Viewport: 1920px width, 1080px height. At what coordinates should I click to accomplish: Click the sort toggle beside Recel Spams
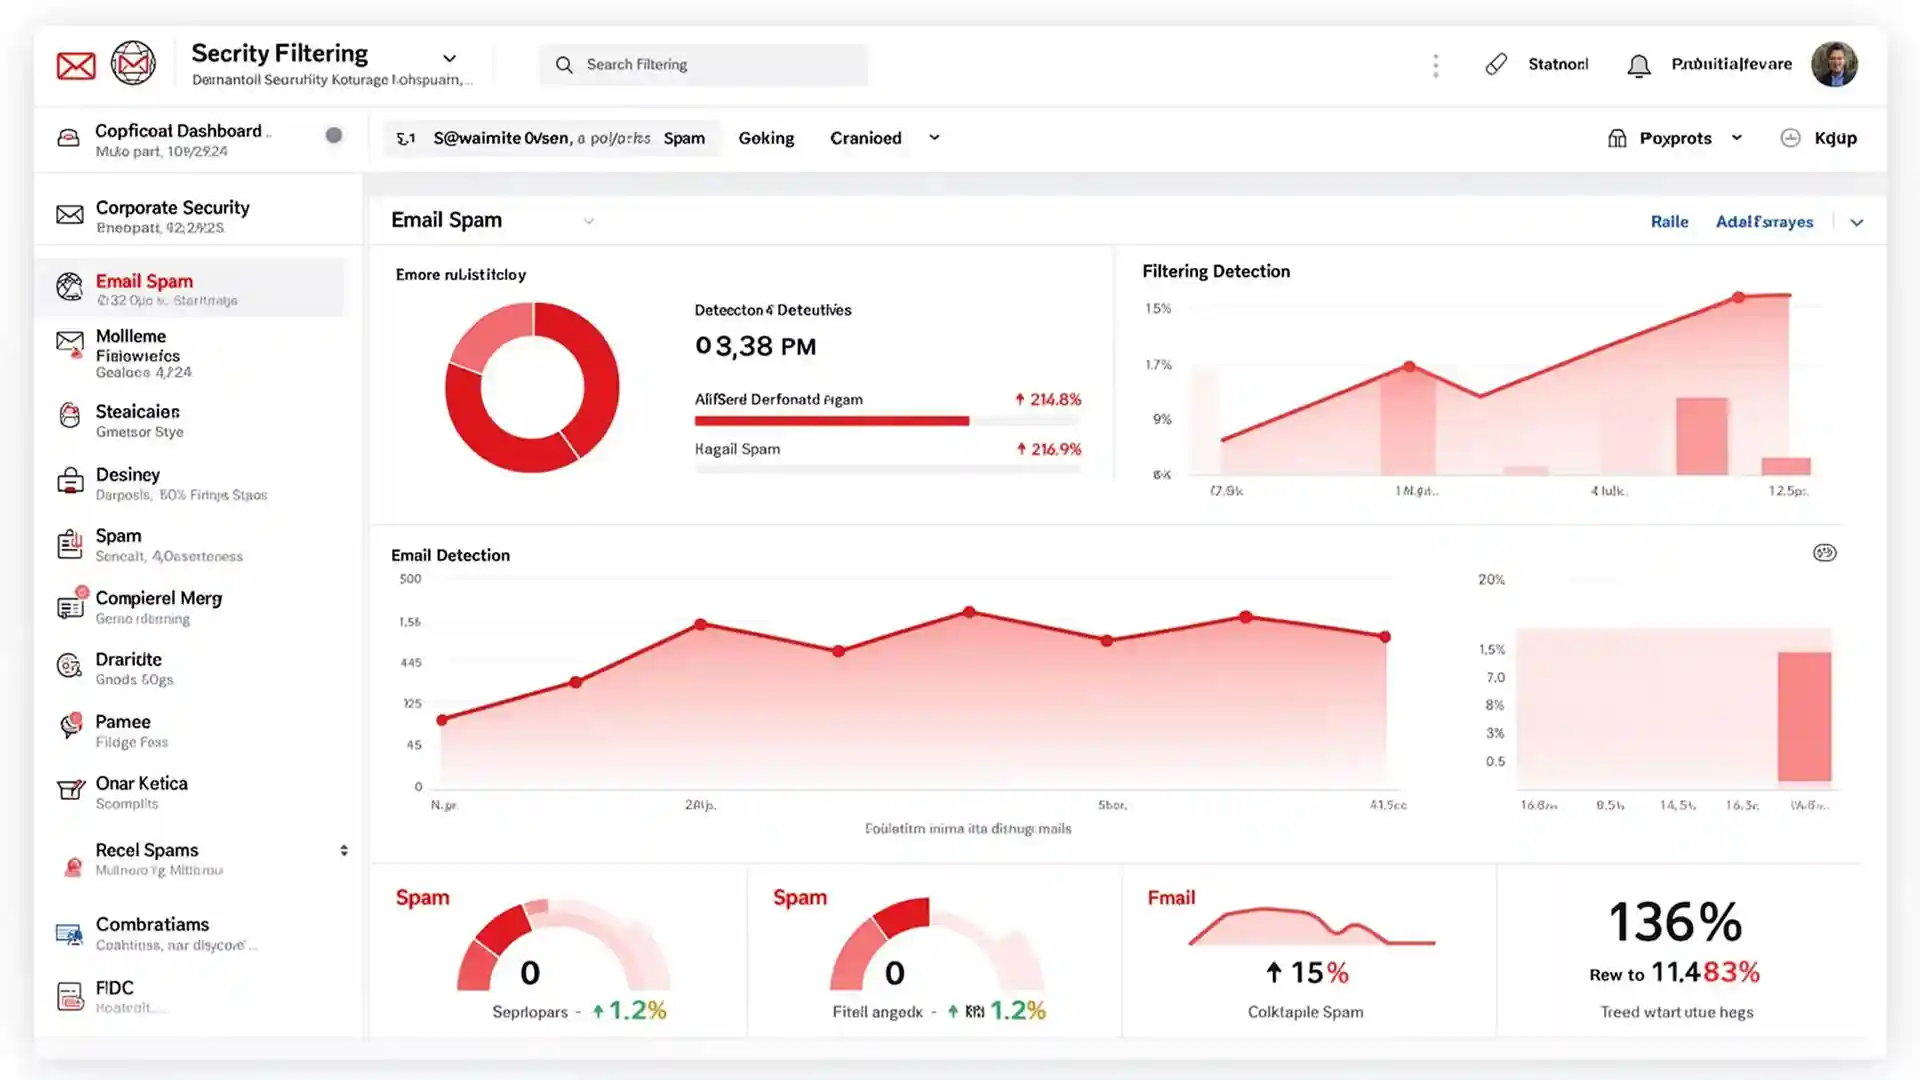[x=343, y=849]
